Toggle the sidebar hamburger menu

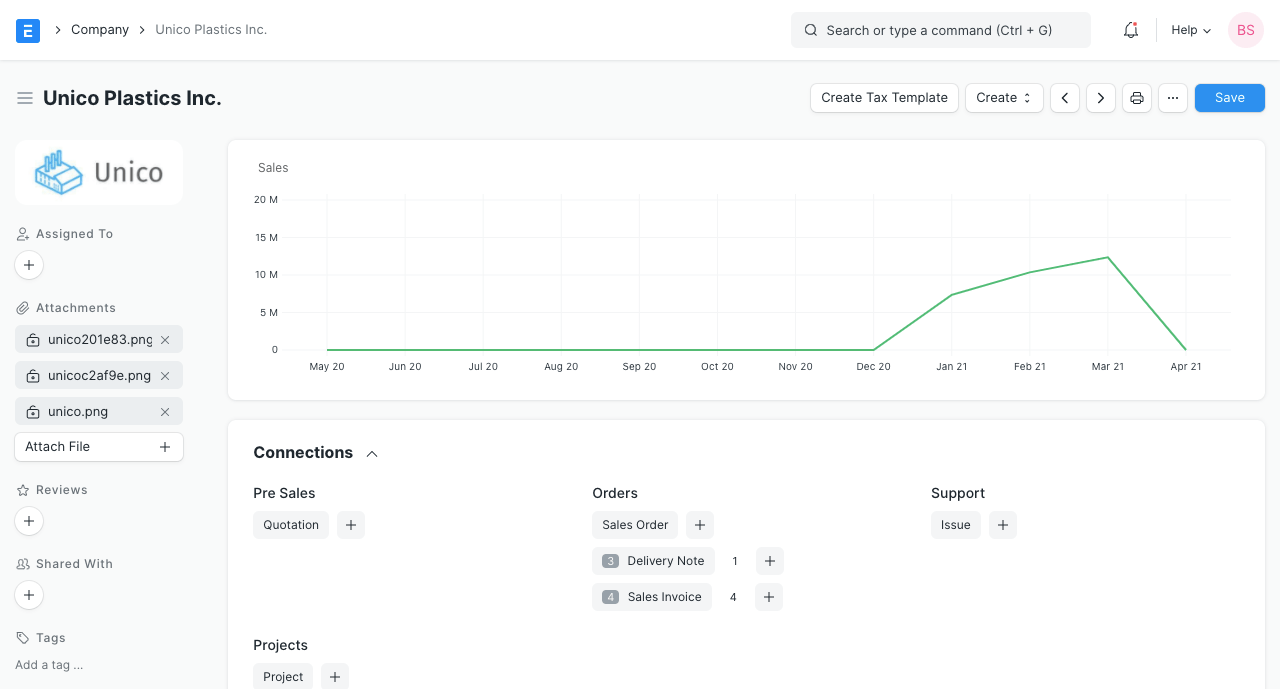pos(25,98)
